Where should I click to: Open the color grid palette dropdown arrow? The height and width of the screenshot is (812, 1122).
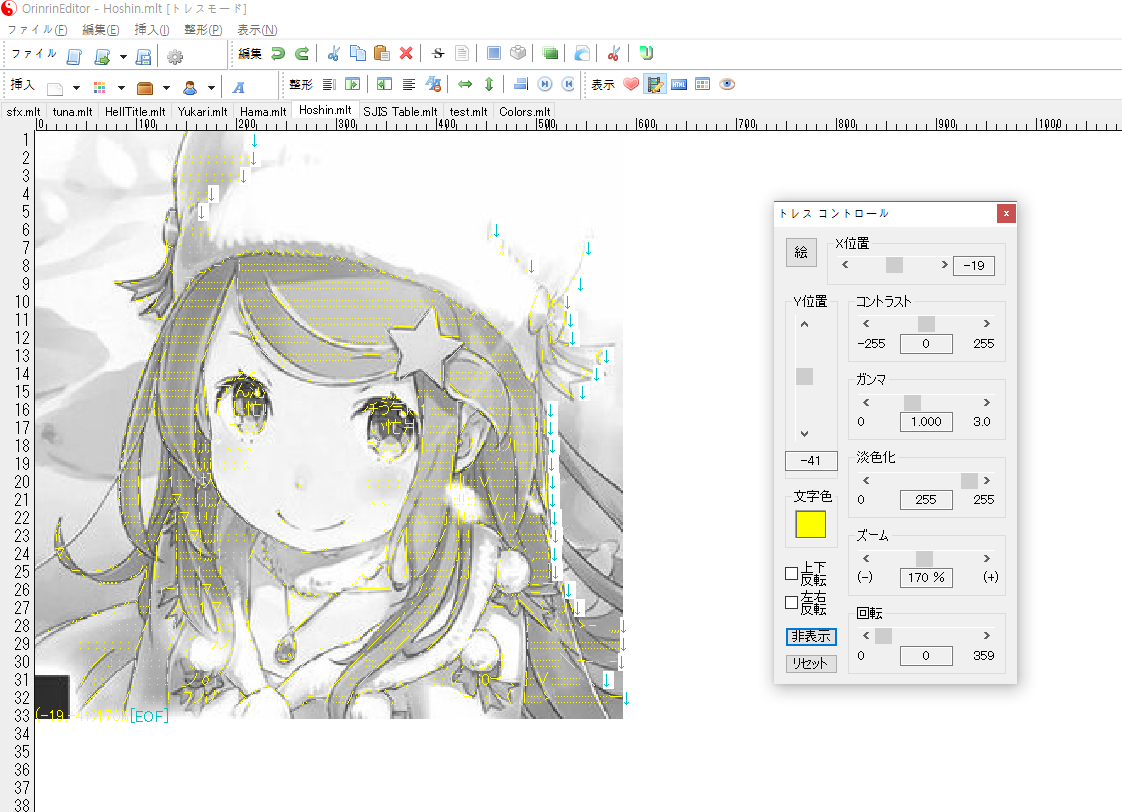[x=121, y=88]
